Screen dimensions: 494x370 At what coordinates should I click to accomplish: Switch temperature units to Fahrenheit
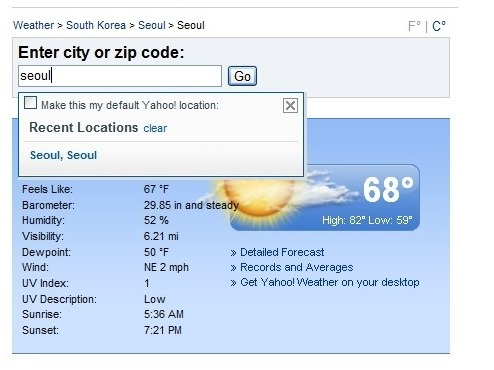(414, 26)
